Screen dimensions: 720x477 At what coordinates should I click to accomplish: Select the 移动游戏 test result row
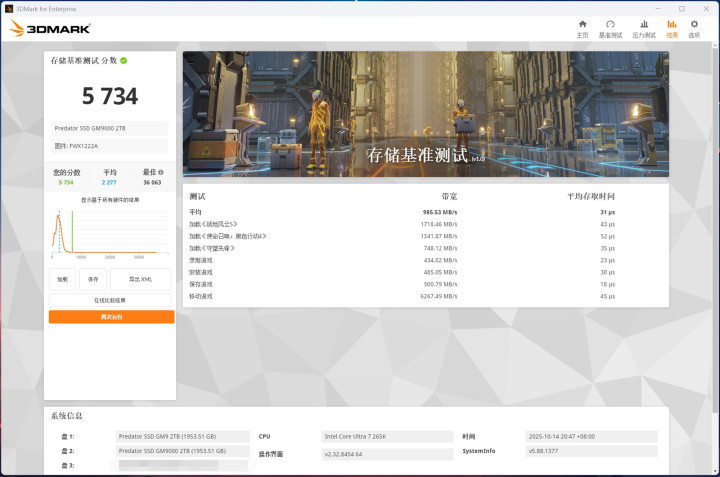pyautogui.click(x=425, y=296)
